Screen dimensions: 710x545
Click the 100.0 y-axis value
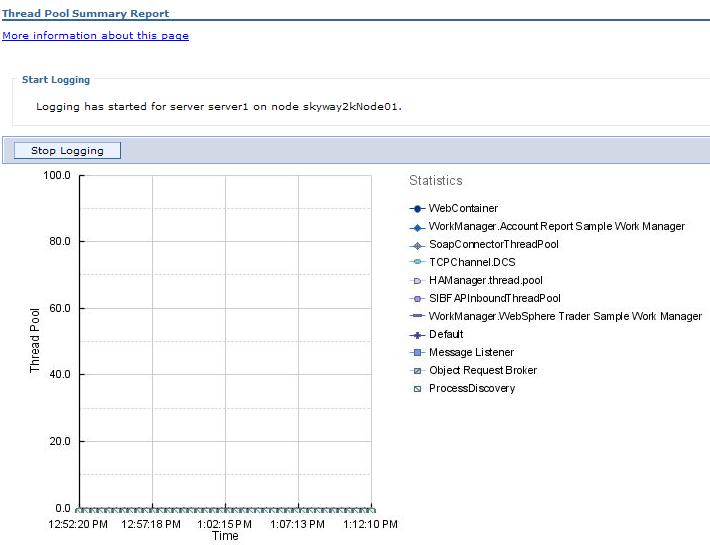(57, 175)
